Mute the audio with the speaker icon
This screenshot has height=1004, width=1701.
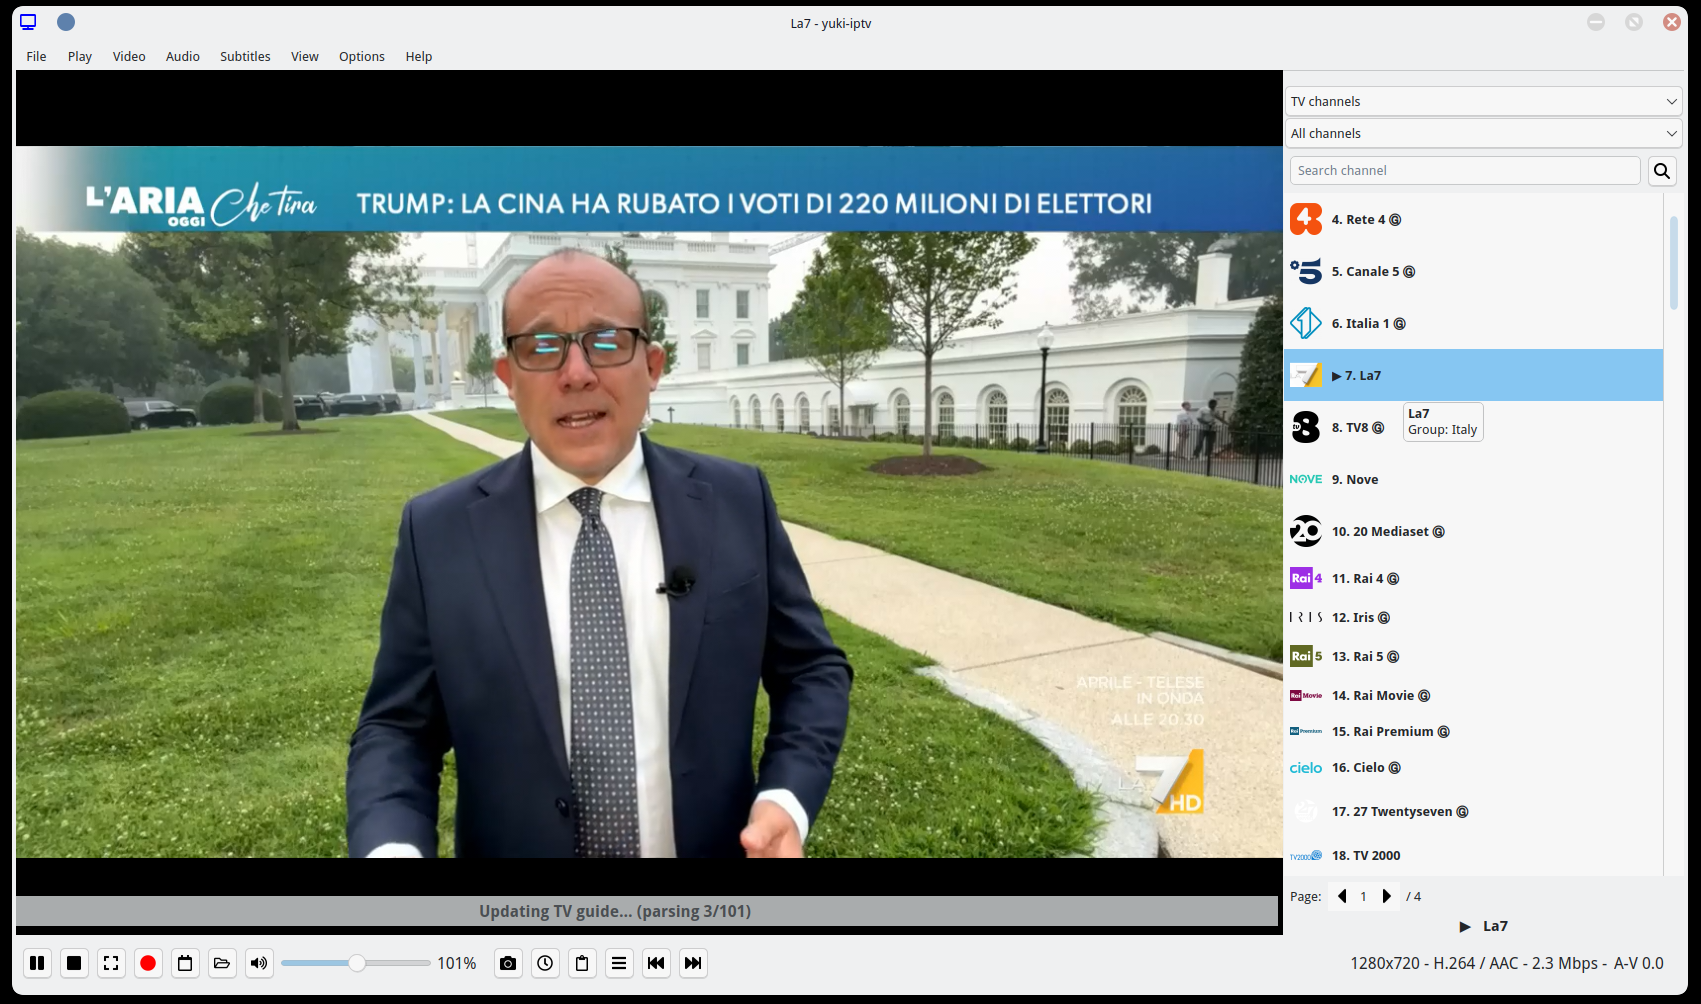click(x=259, y=963)
